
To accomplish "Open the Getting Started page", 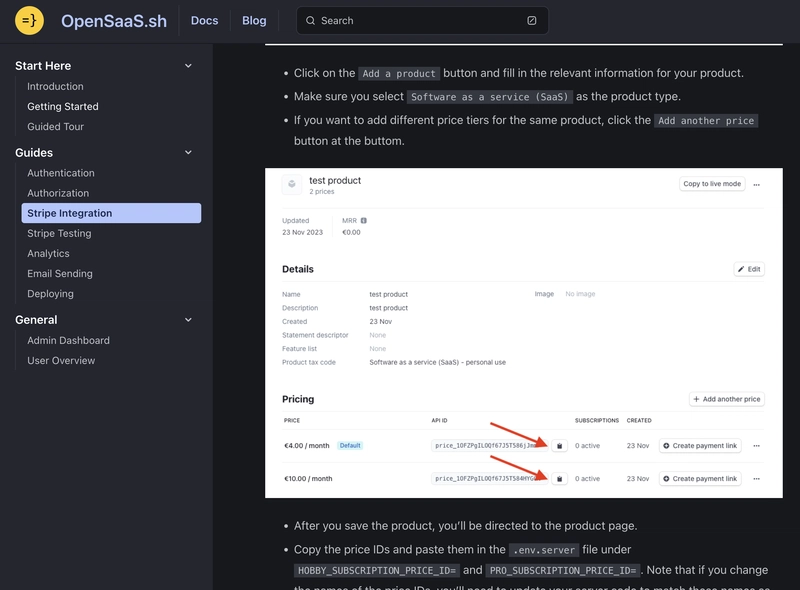I will coord(63,106).
